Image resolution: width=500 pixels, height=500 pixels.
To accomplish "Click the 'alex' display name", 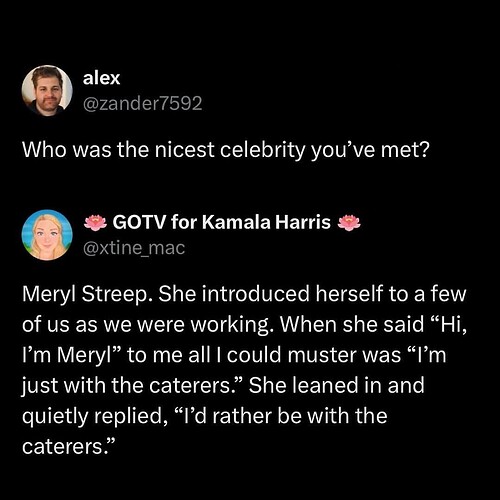I will [x=101, y=78].
